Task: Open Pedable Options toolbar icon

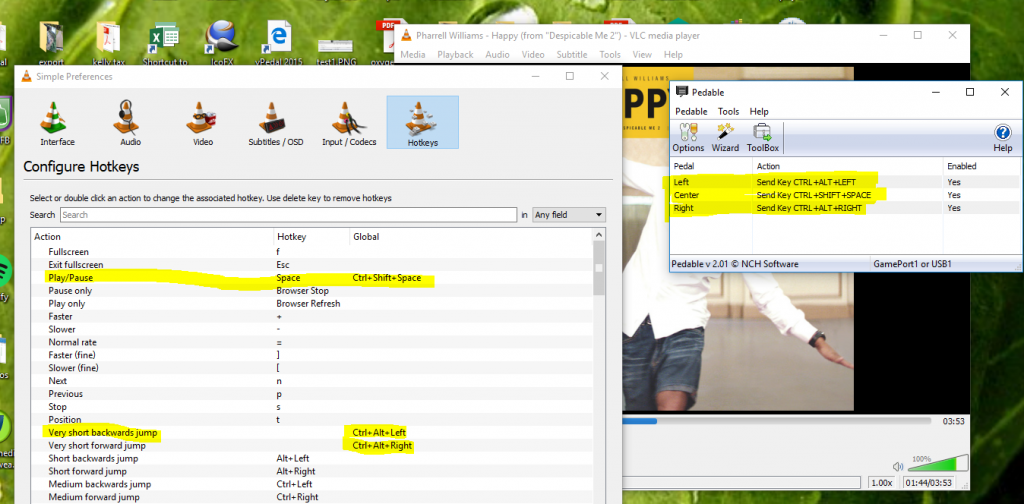Action: 688,138
